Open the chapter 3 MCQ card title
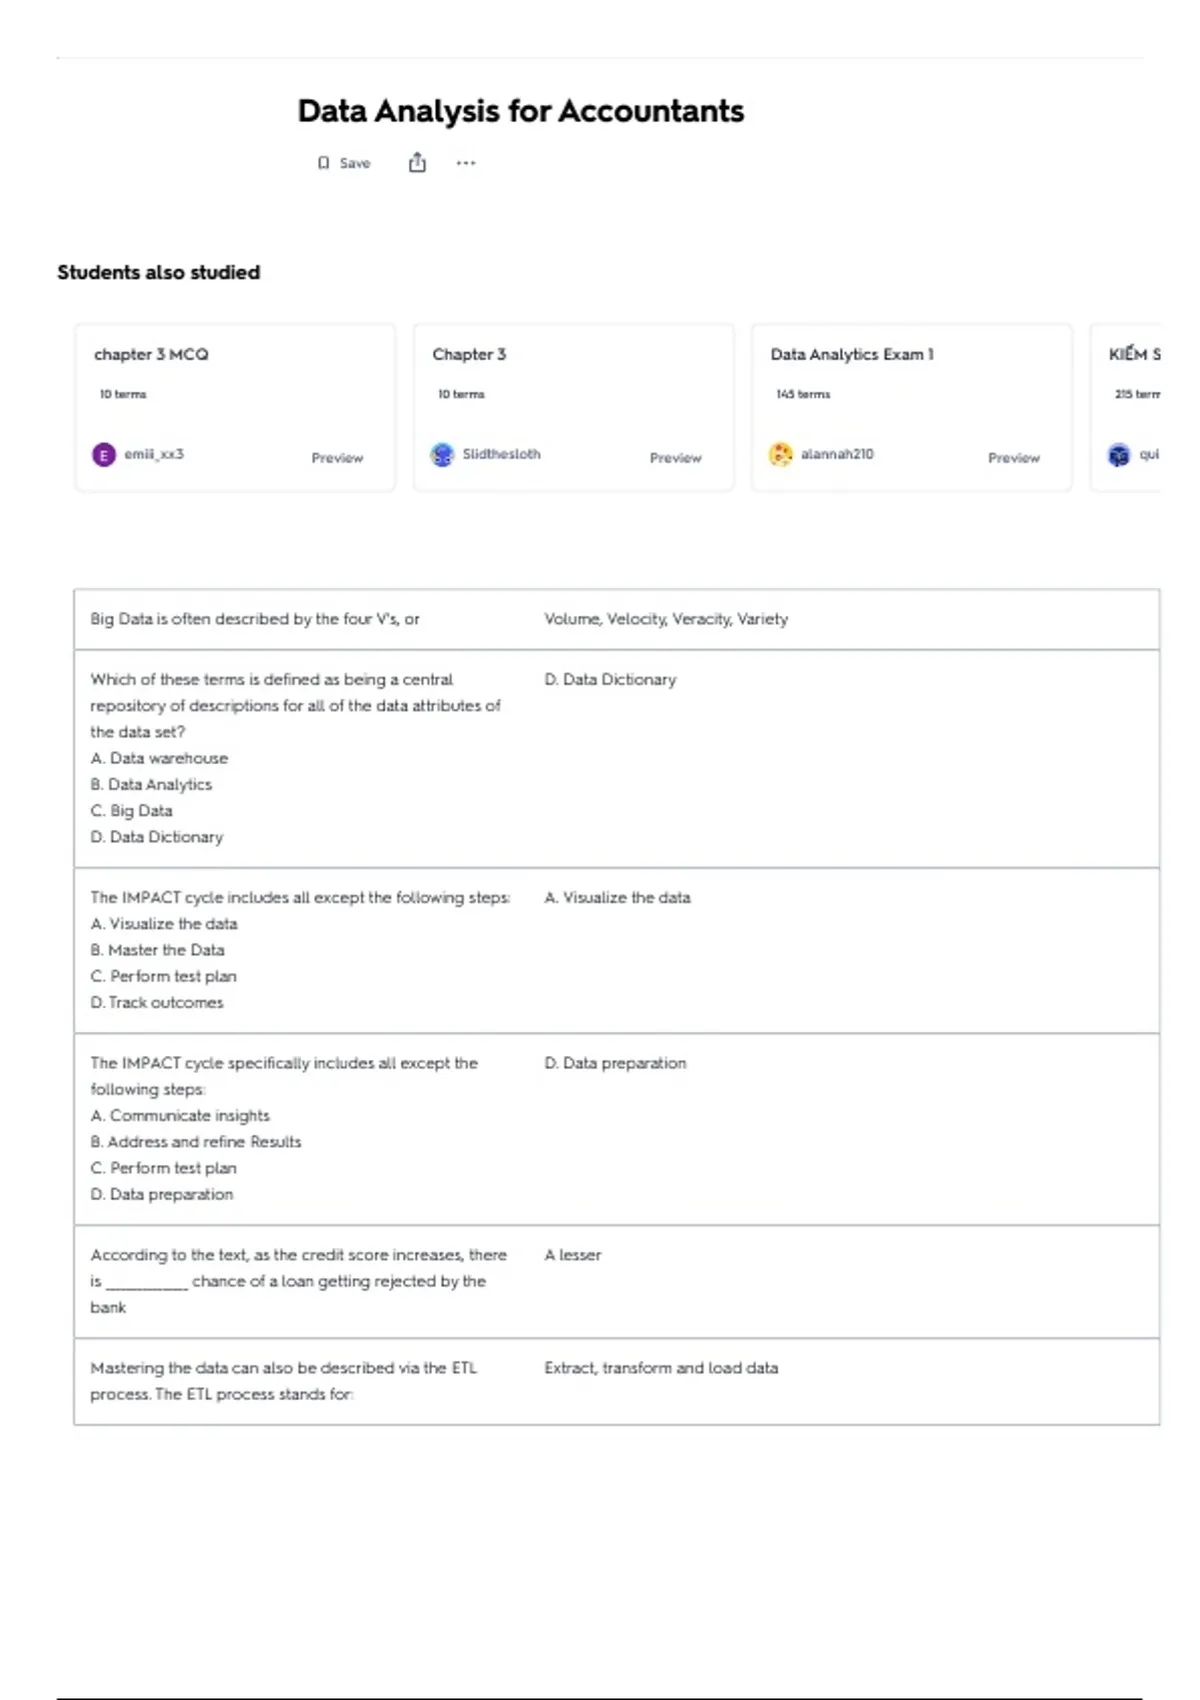1200x1700 pixels. click(x=151, y=354)
